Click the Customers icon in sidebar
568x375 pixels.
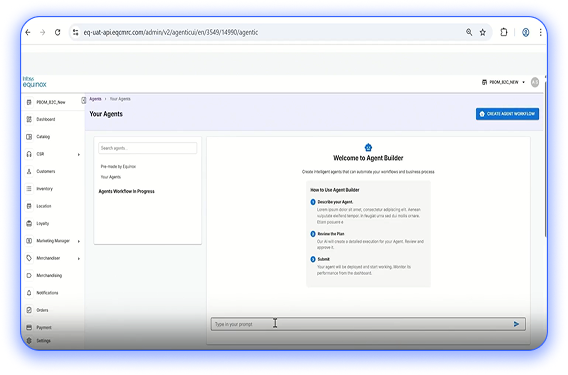[x=29, y=171]
